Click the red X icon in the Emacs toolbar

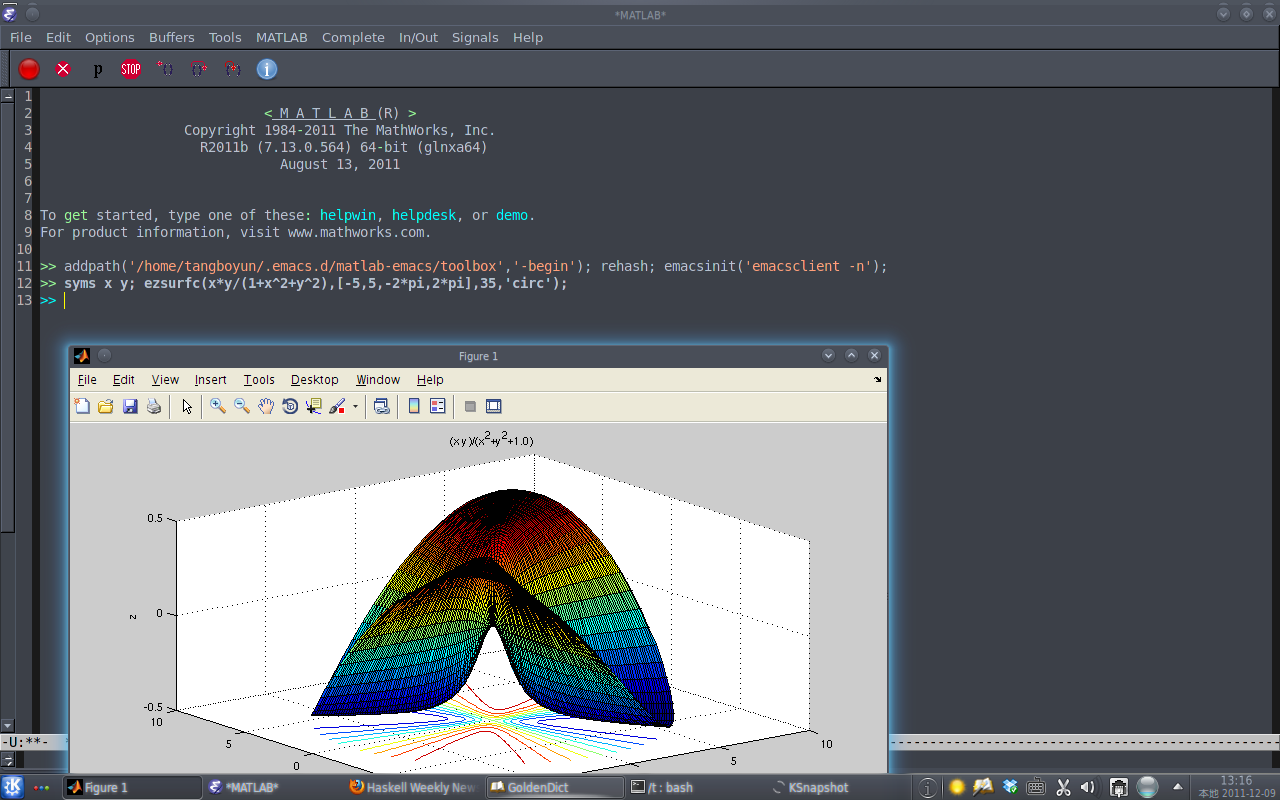point(63,69)
